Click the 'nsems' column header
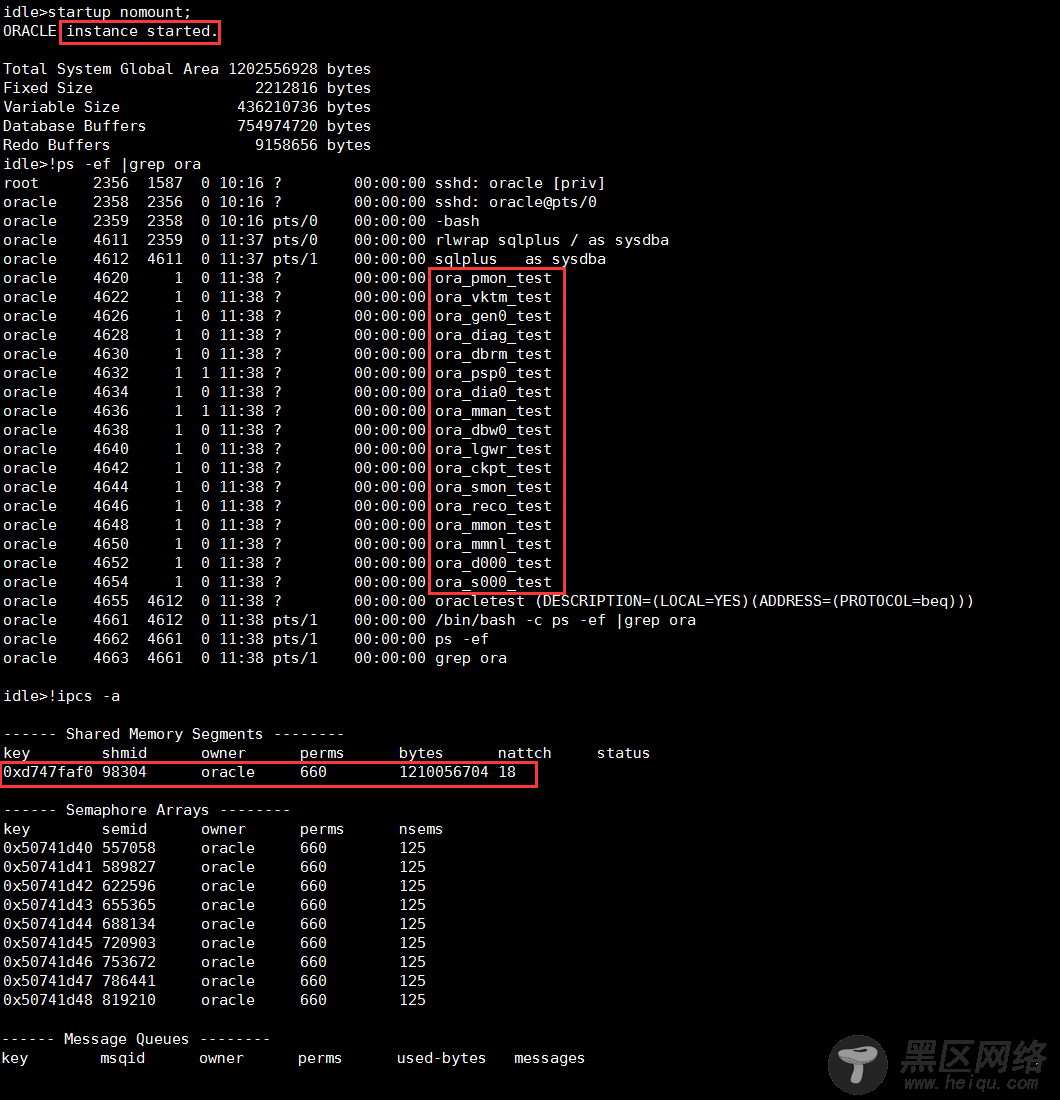Viewport: 1060px width, 1100px height. pyautogui.click(x=421, y=829)
